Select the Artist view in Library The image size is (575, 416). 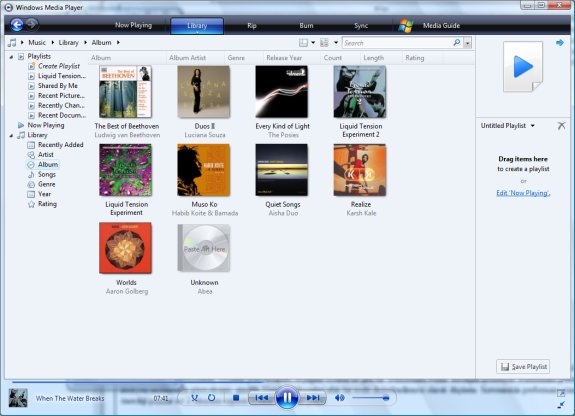tap(45, 155)
